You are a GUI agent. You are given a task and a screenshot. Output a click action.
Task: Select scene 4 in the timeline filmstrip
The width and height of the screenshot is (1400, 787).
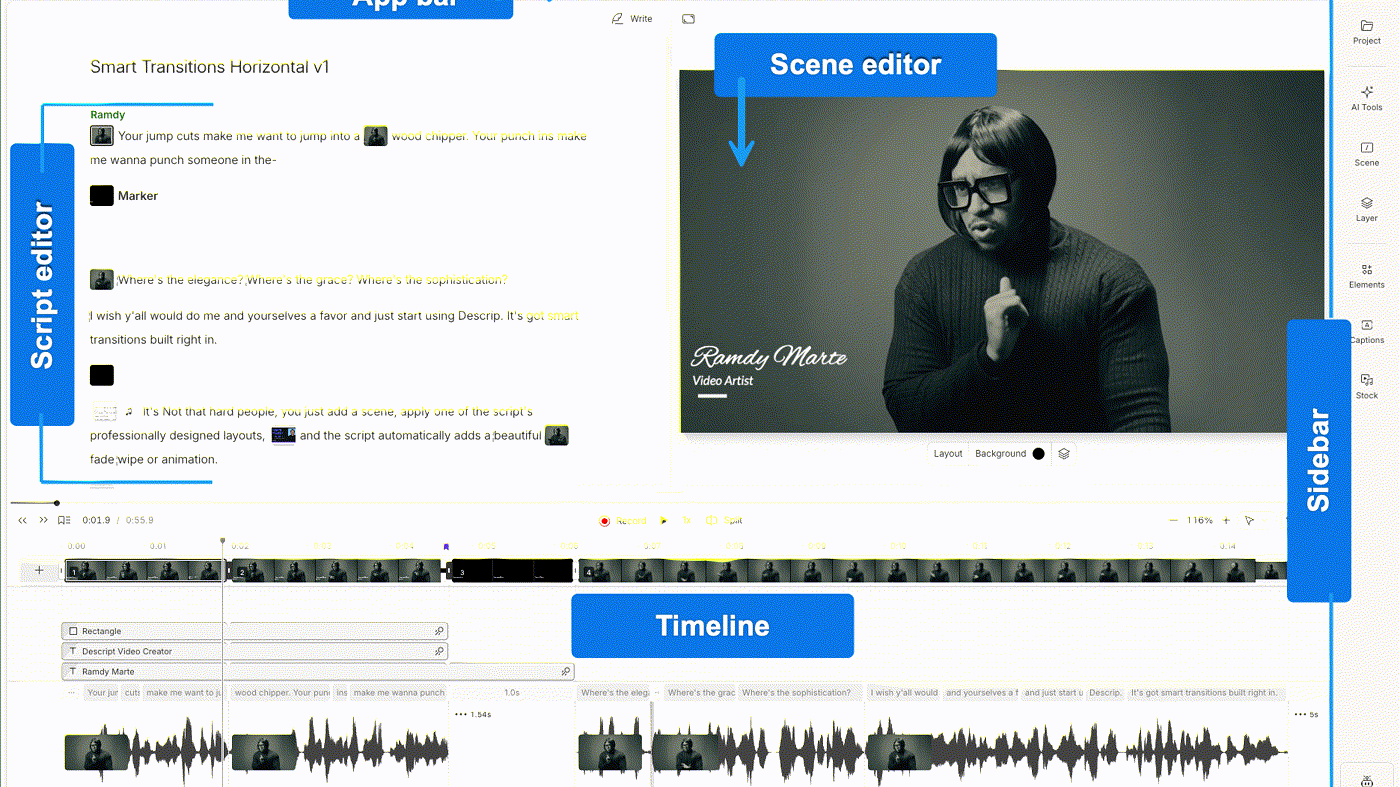(x=915, y=571)
